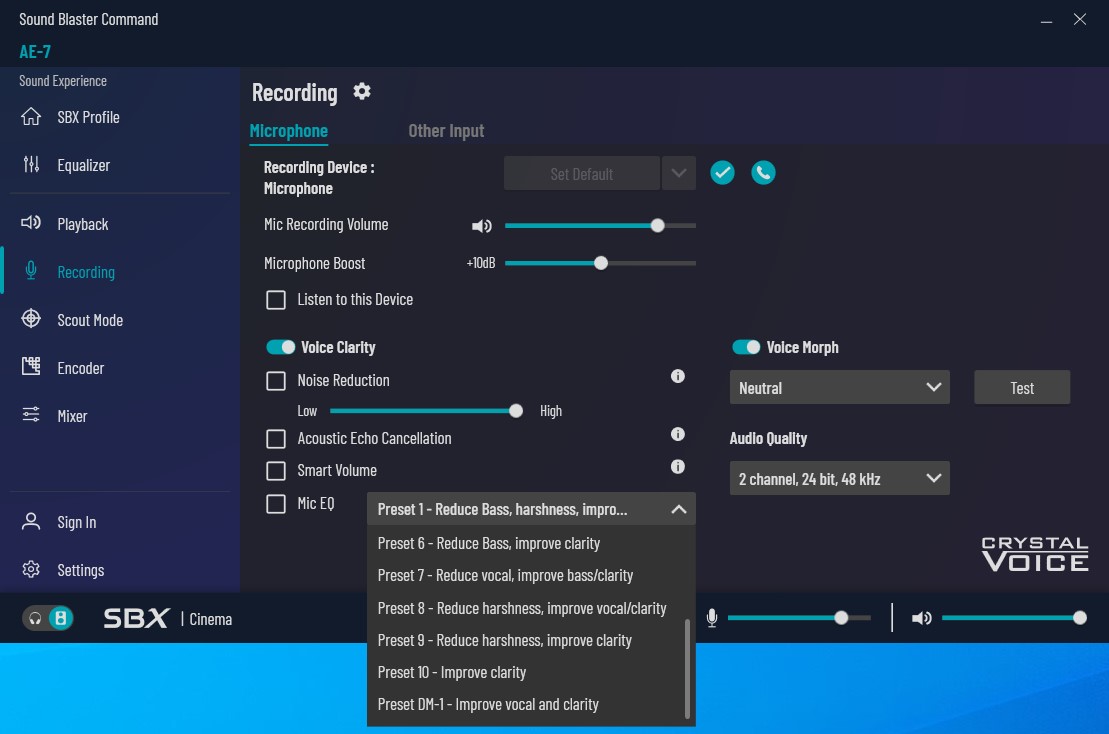Click the Encoder icon in sidebar

pyautogui.click(x=31, y=367)
